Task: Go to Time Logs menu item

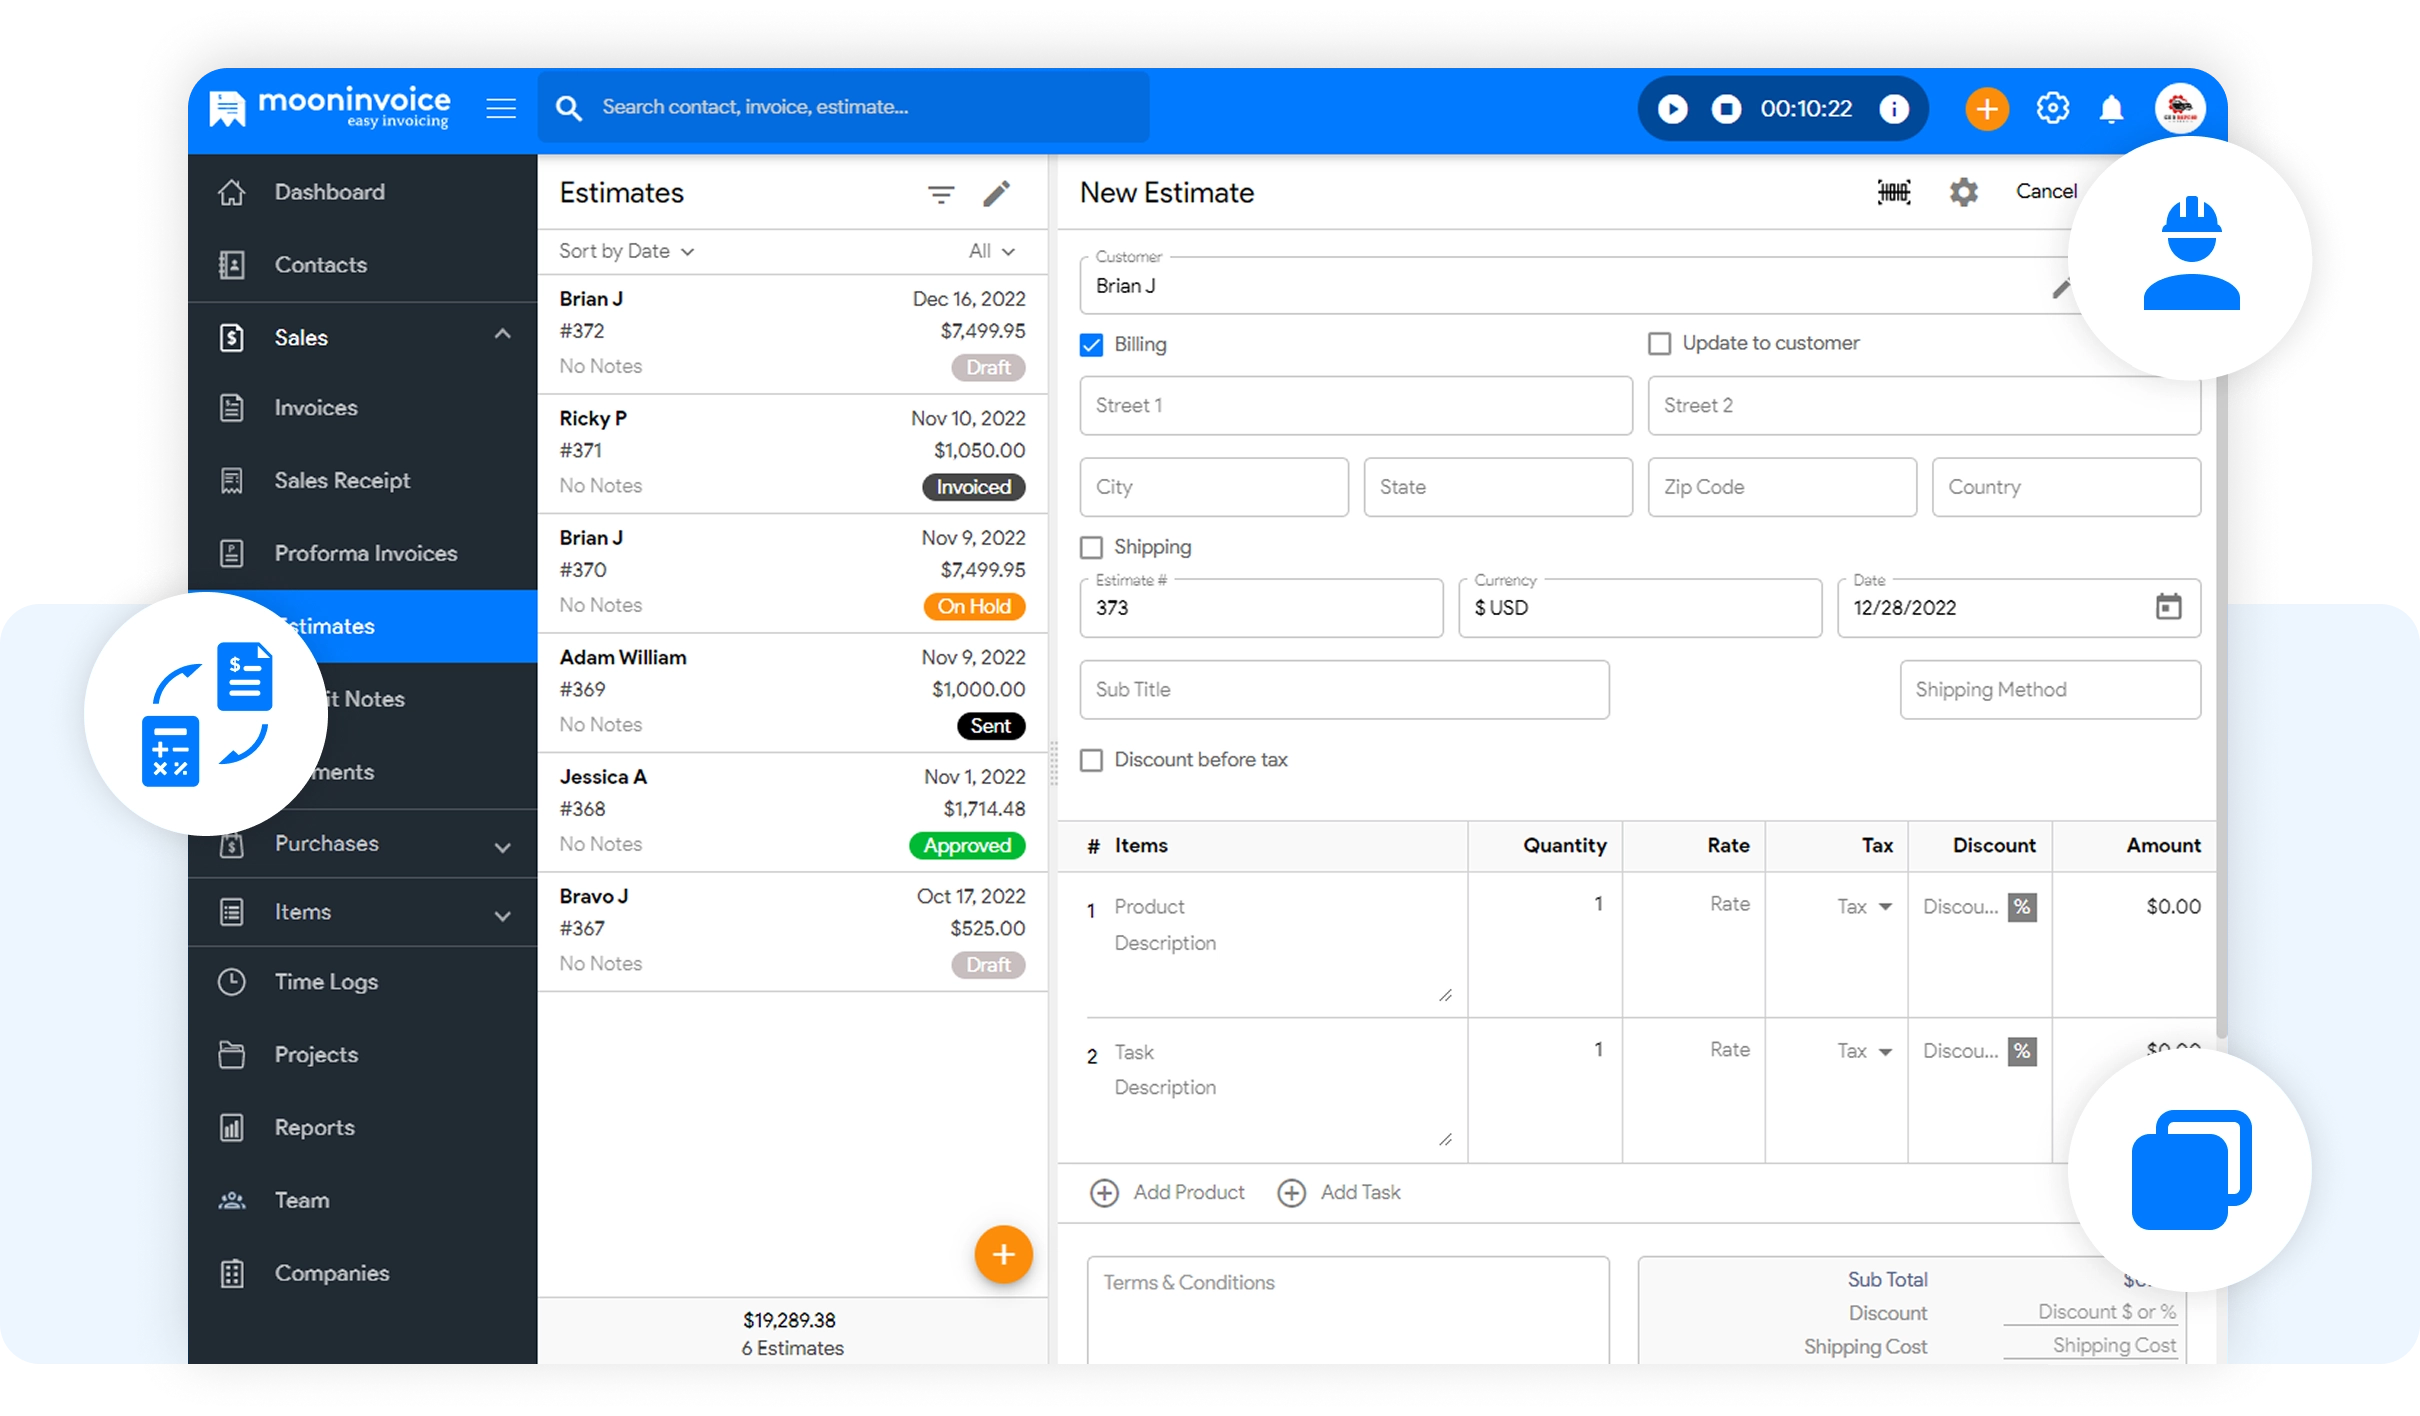Action: [x=326, y=982]
